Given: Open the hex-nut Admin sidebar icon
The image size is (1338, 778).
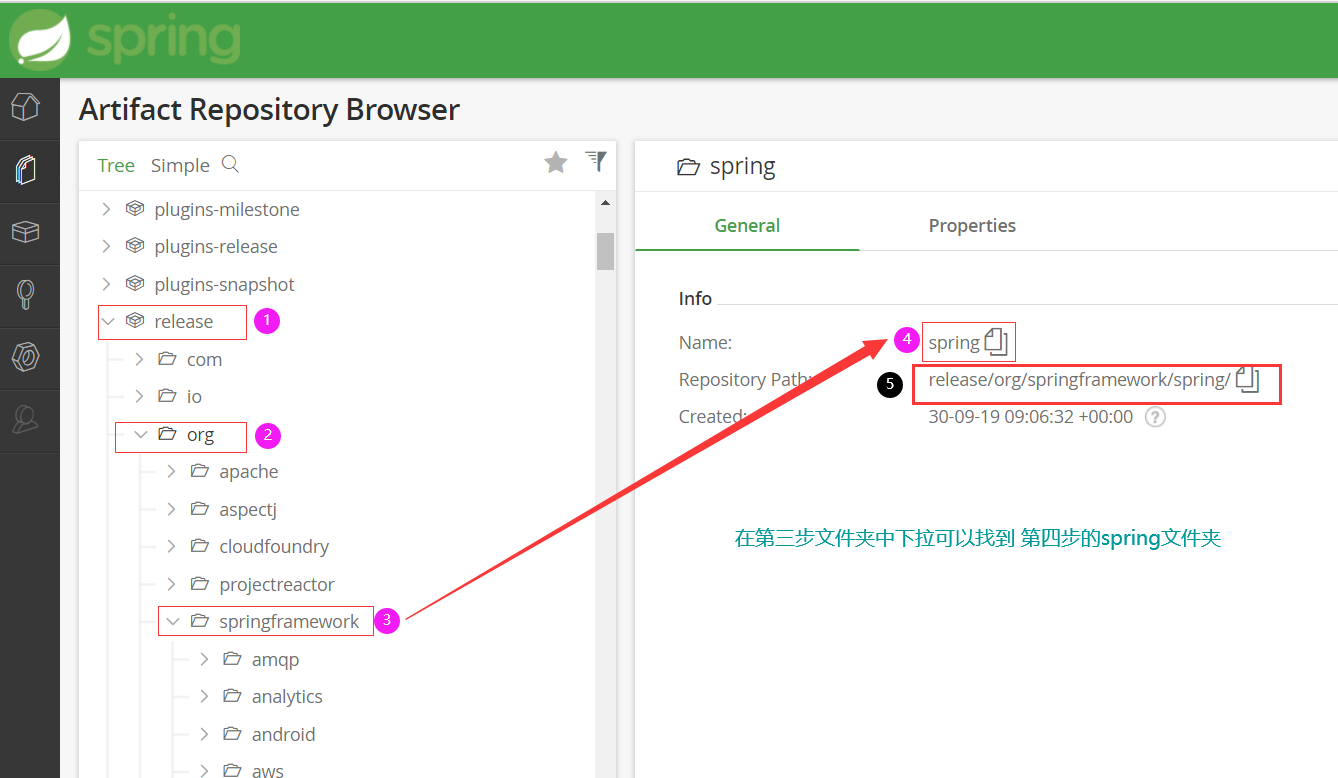Looking at the screenshot, I should 26,357.
